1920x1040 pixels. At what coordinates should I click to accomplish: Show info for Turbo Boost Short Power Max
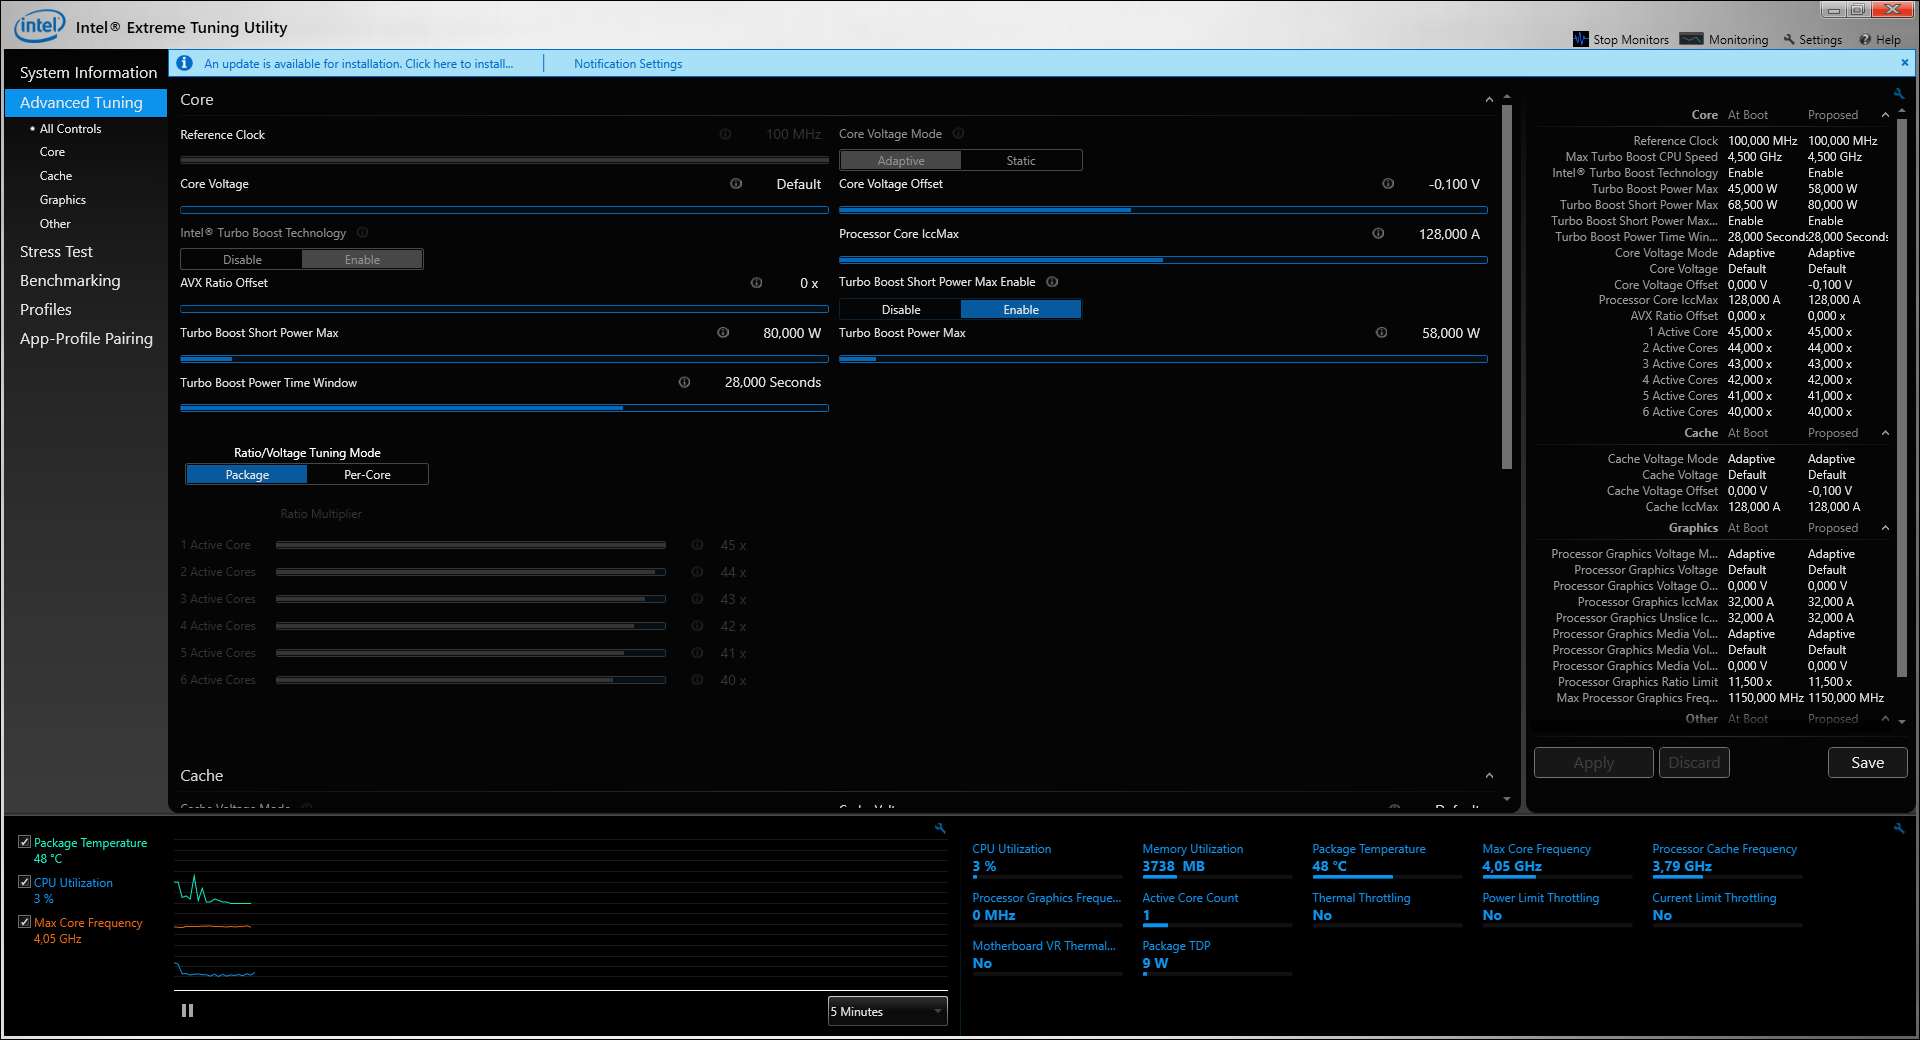723,333
